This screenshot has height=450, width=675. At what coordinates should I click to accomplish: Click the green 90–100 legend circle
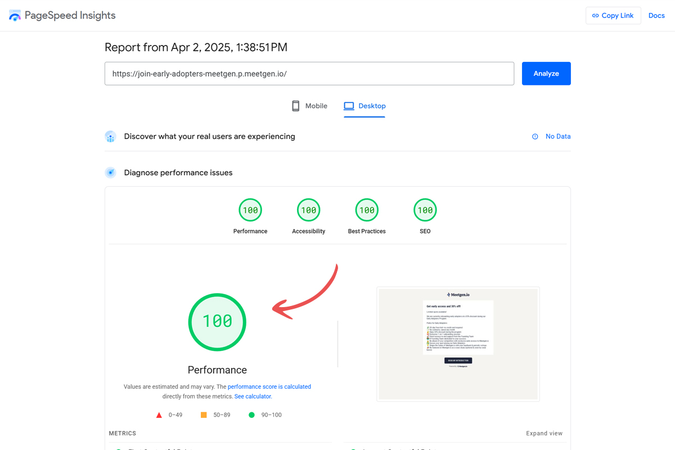coord(252,414)
